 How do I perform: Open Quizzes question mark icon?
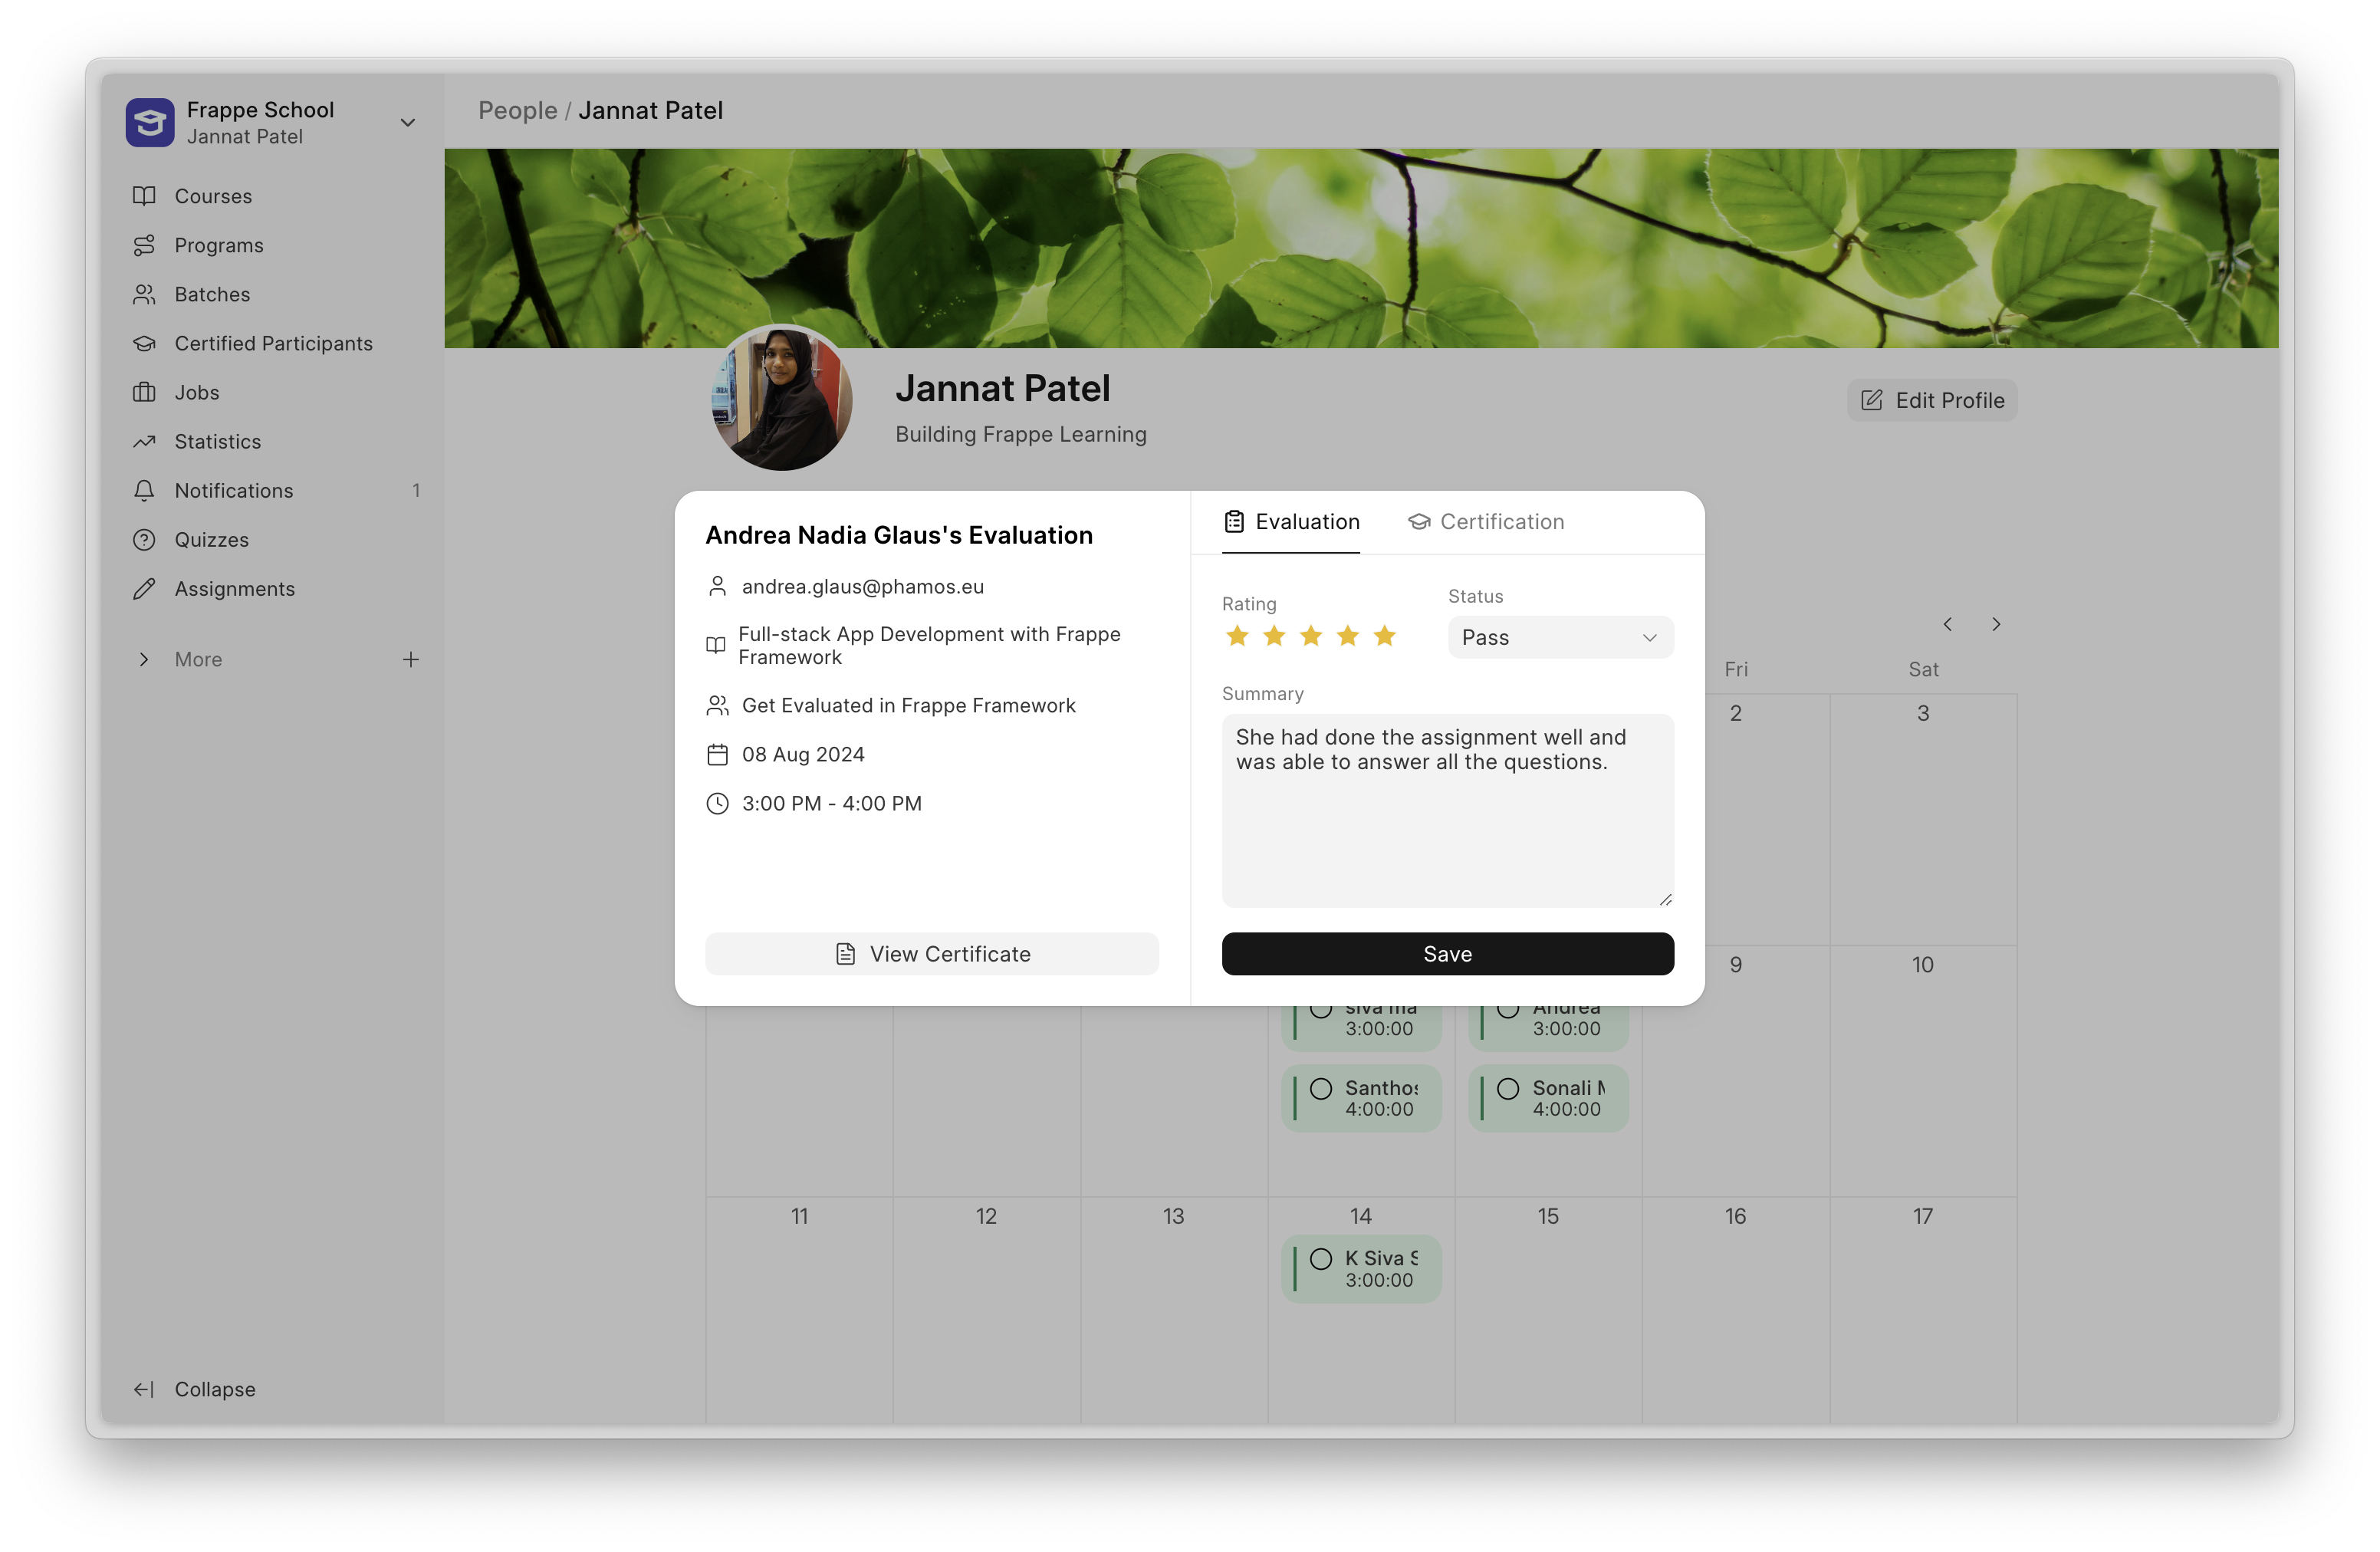(x=144, y=539)
